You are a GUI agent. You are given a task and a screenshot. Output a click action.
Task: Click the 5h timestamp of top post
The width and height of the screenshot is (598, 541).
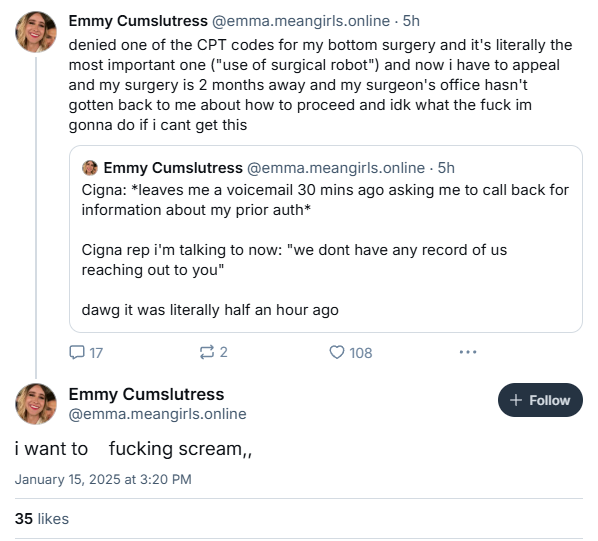(x=411, y=21)
